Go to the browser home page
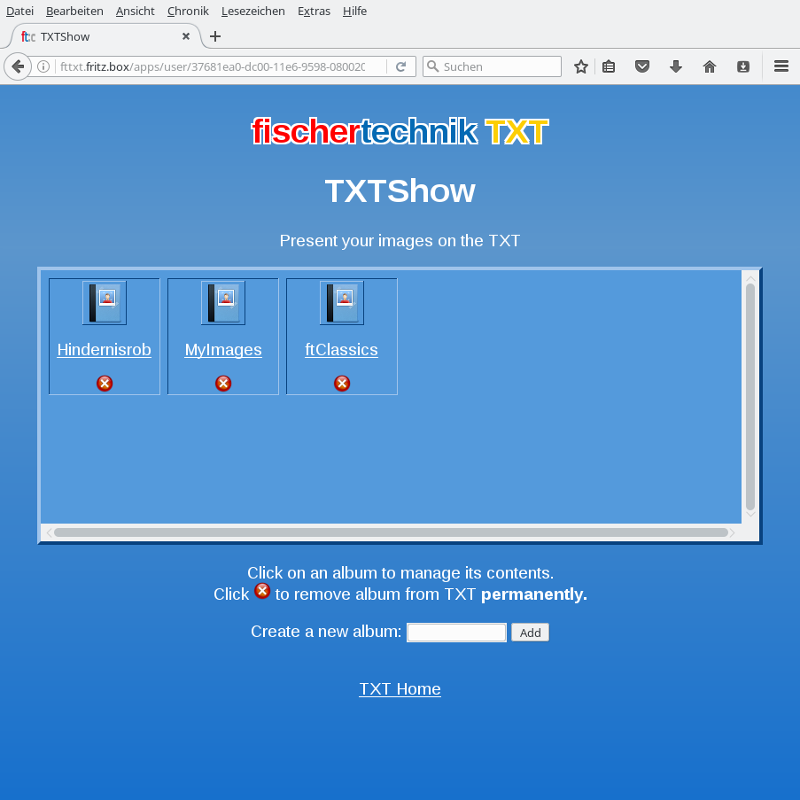The height and width of the screenshot is (800, 800). click(x=709, y=67)
